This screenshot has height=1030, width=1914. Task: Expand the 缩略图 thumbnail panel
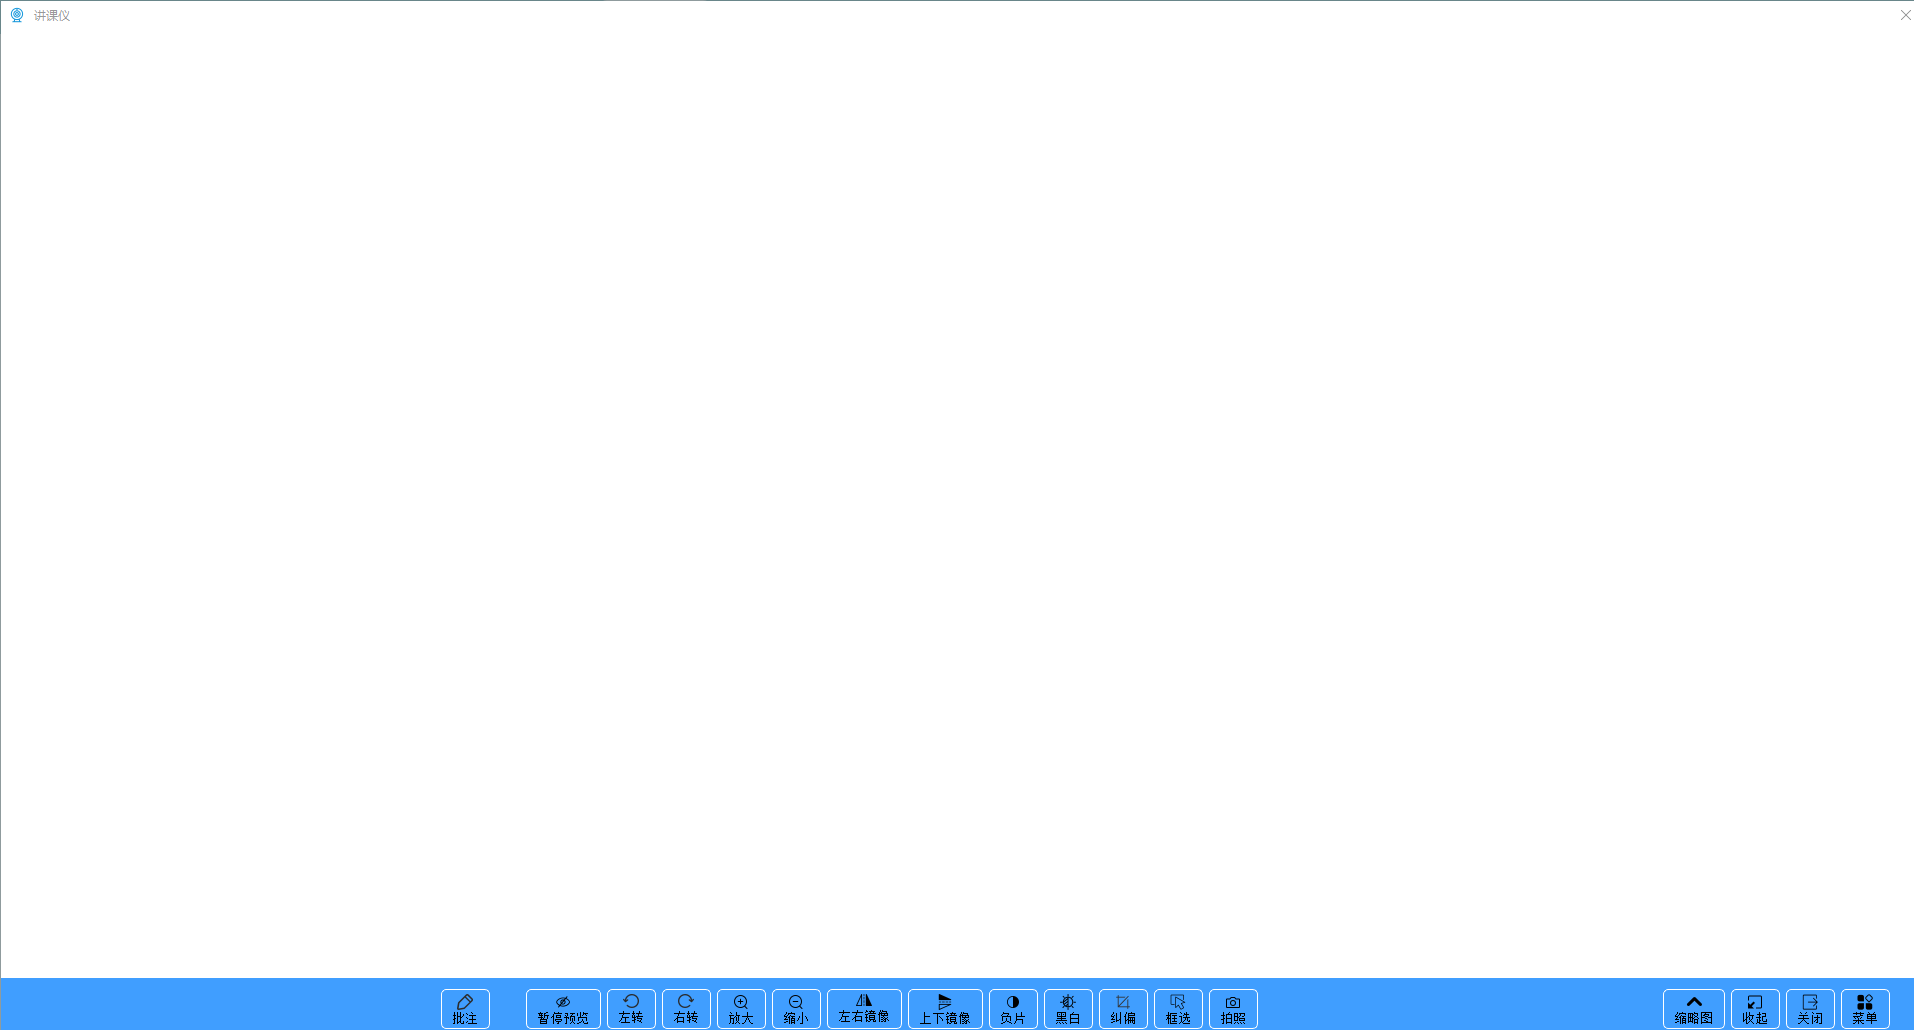1694,1009
